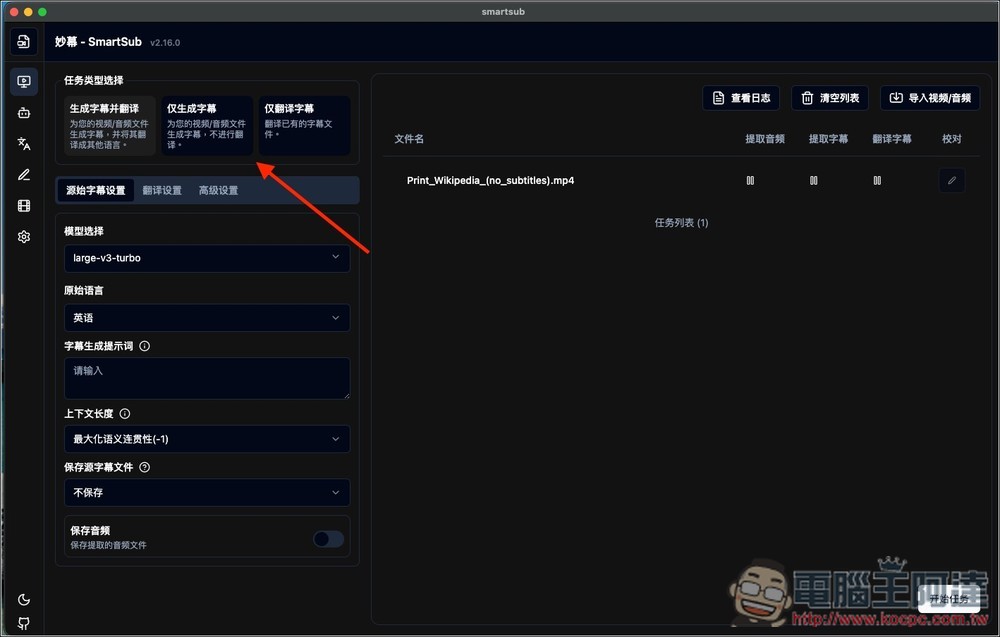This screenshot has width=1000, height=637.
Task: Click the 导入视频/音频 button
Action: point(930,98)
